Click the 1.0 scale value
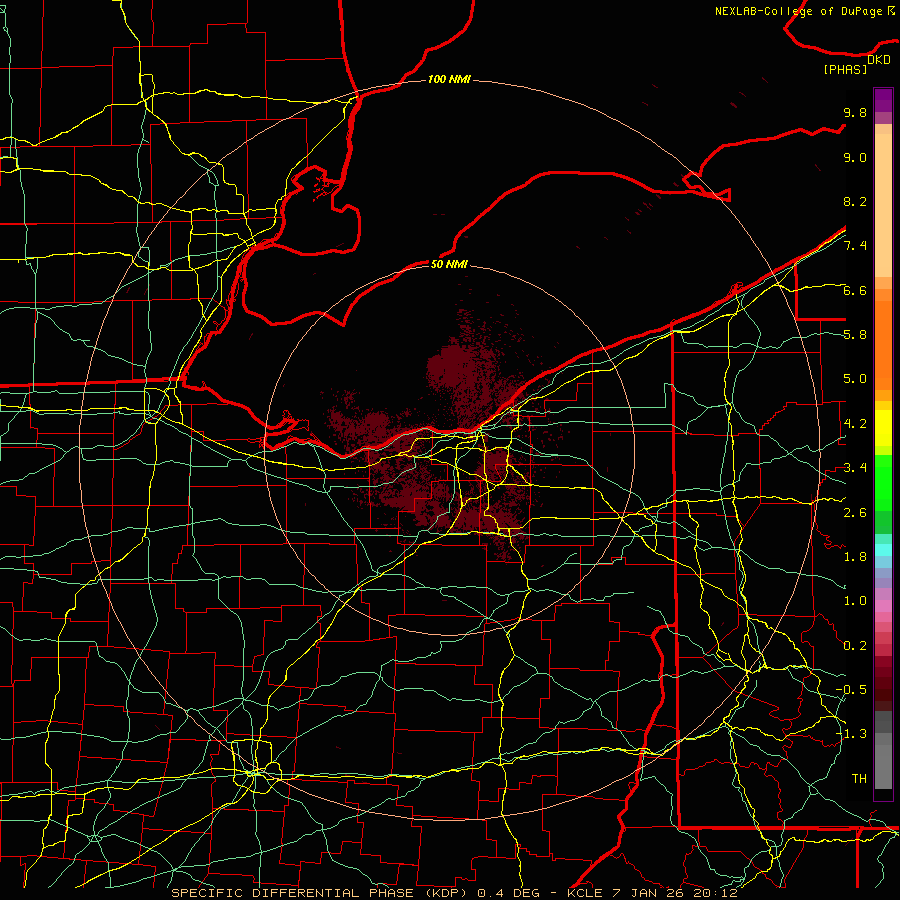The width and height of the screenshot is (900, 900). click(x=855, y=601)
